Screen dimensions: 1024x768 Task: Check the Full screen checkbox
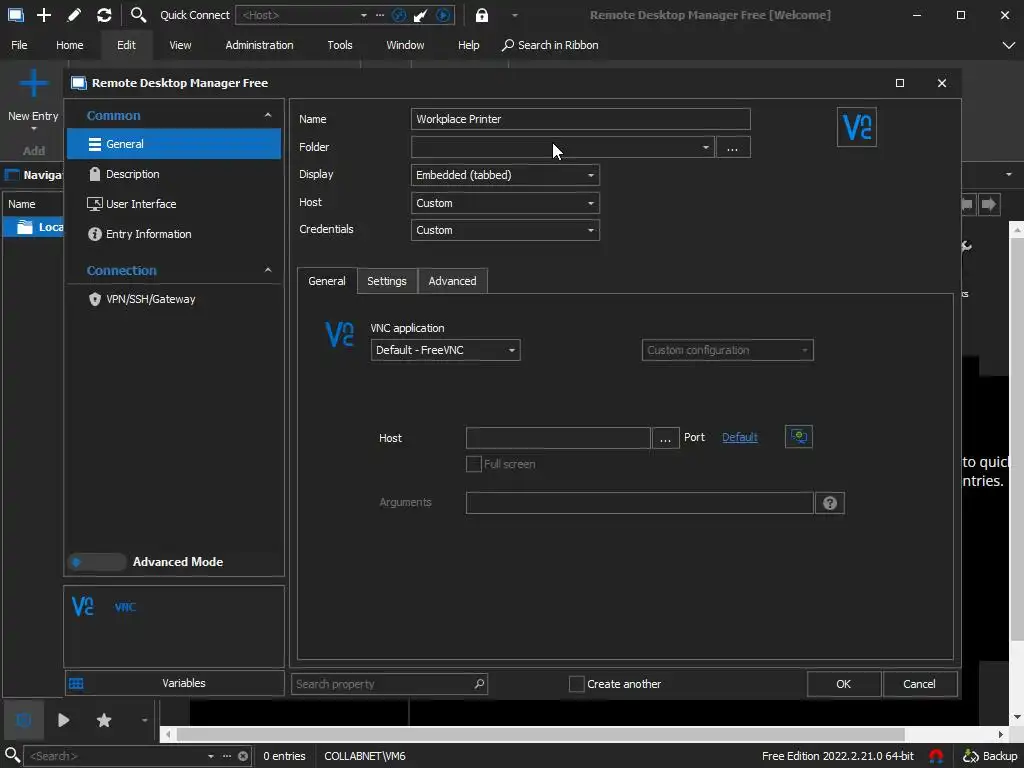473,464
